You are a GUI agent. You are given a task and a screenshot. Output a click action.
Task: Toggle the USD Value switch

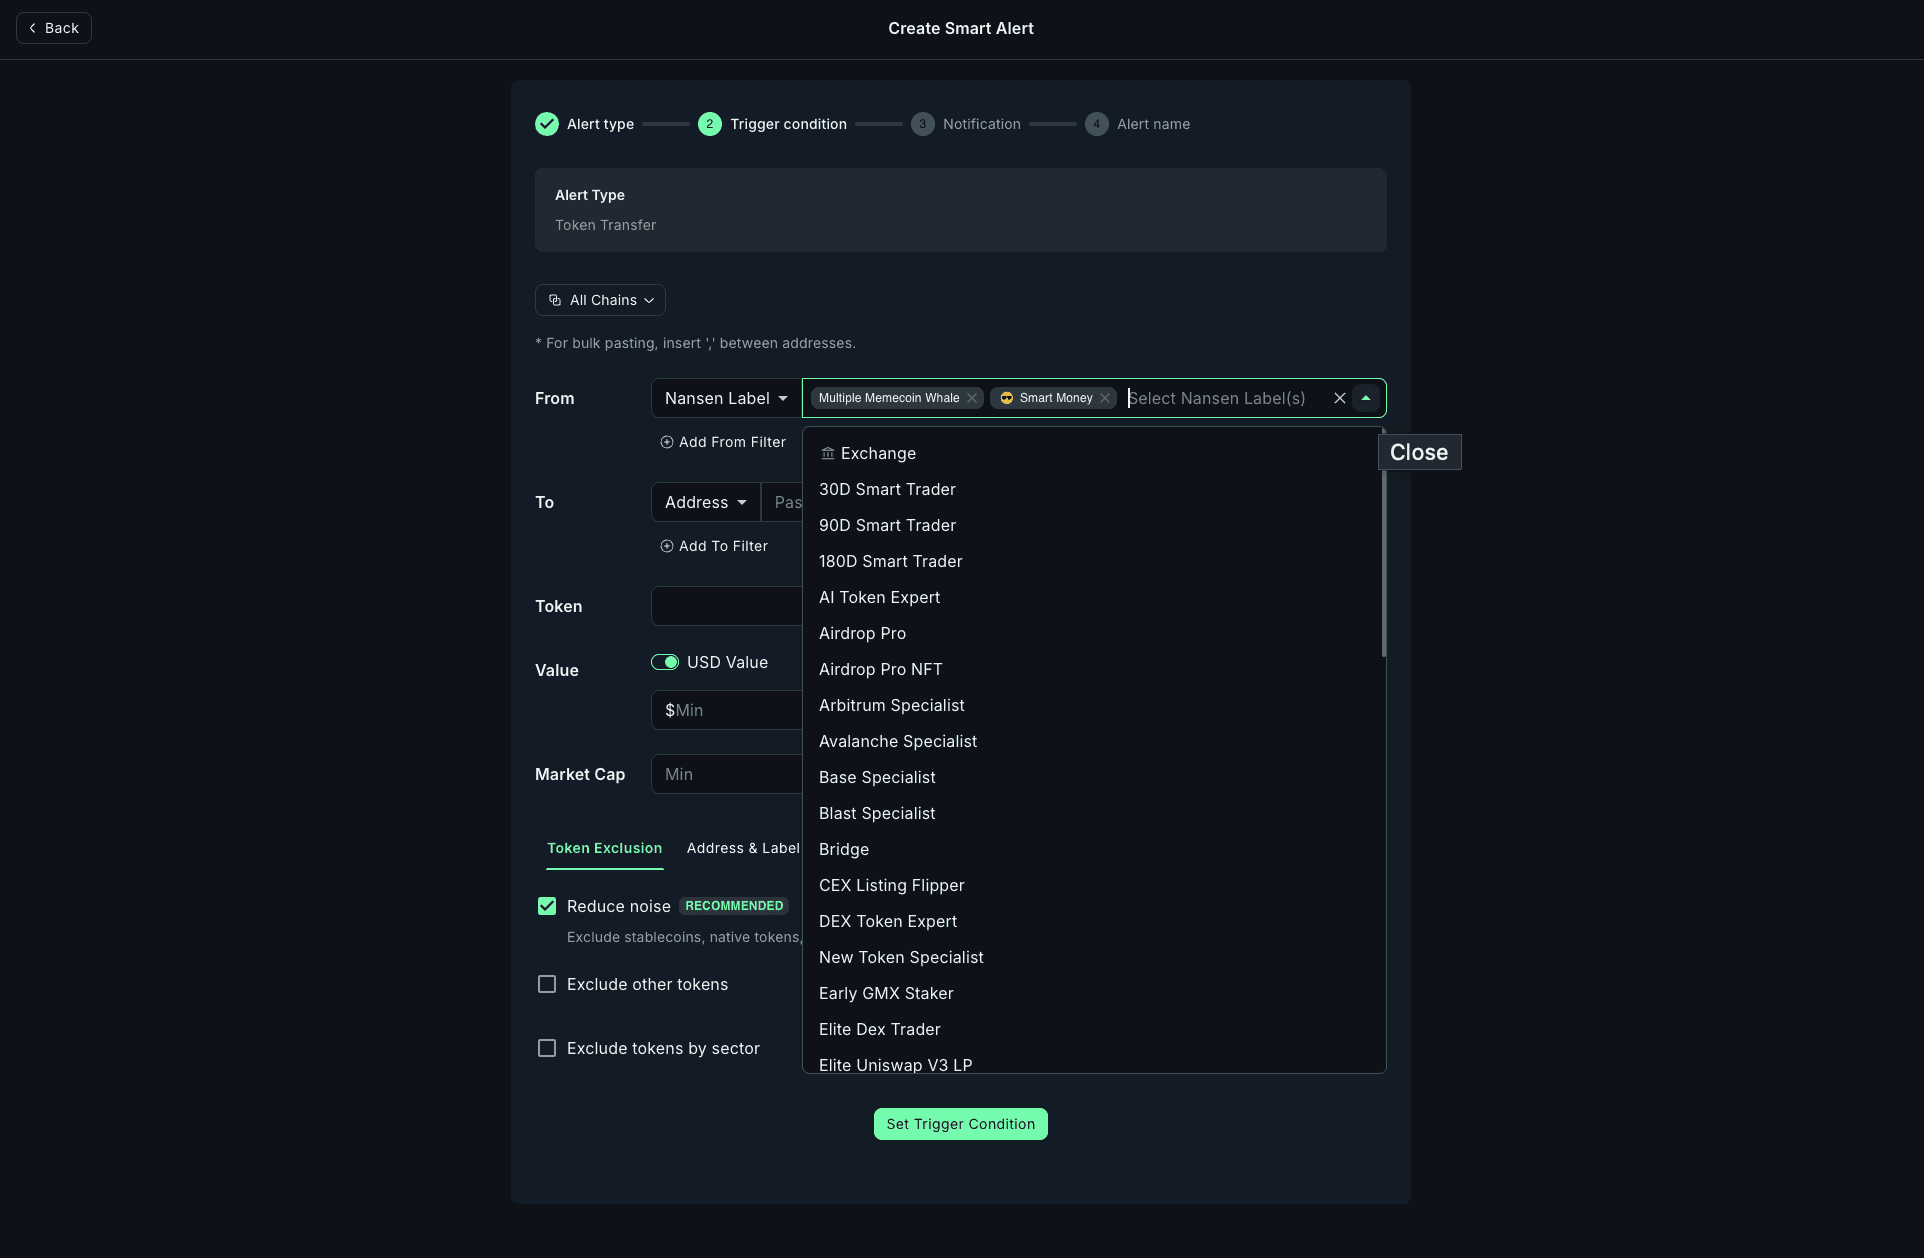click(665, 662)
